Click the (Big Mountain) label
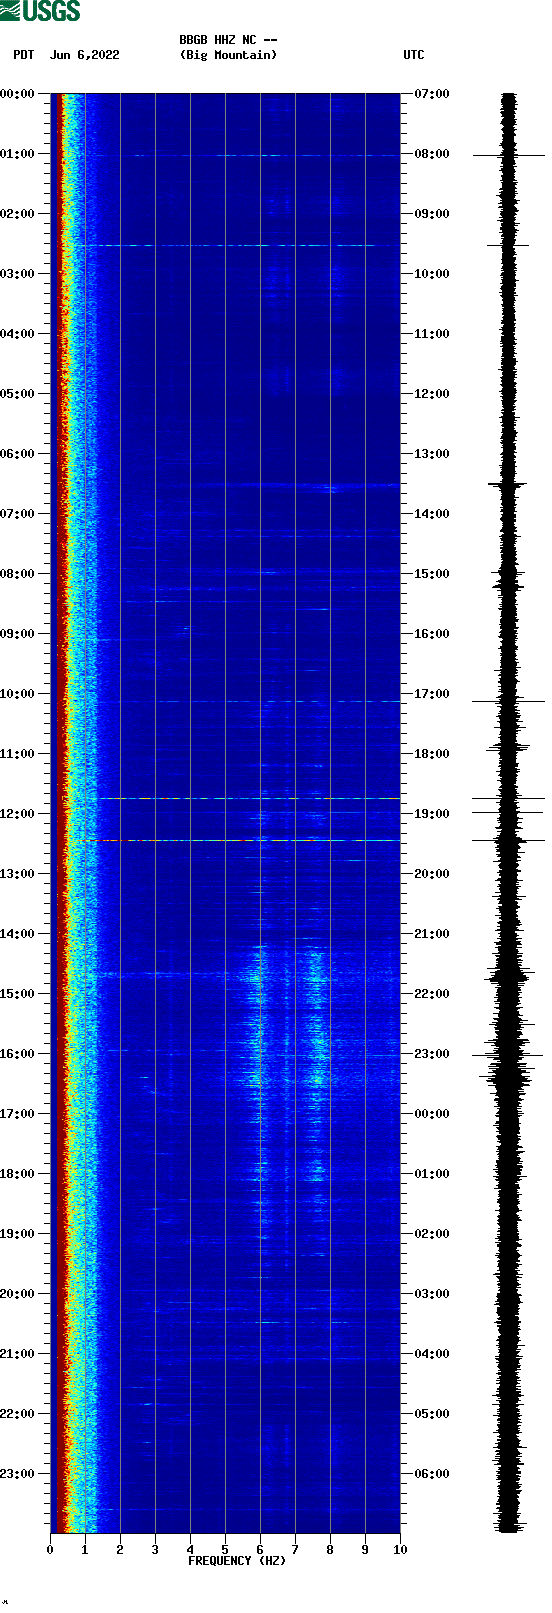Image resolution: width=552 pixels, height=1613 pixels. point(228,55)
